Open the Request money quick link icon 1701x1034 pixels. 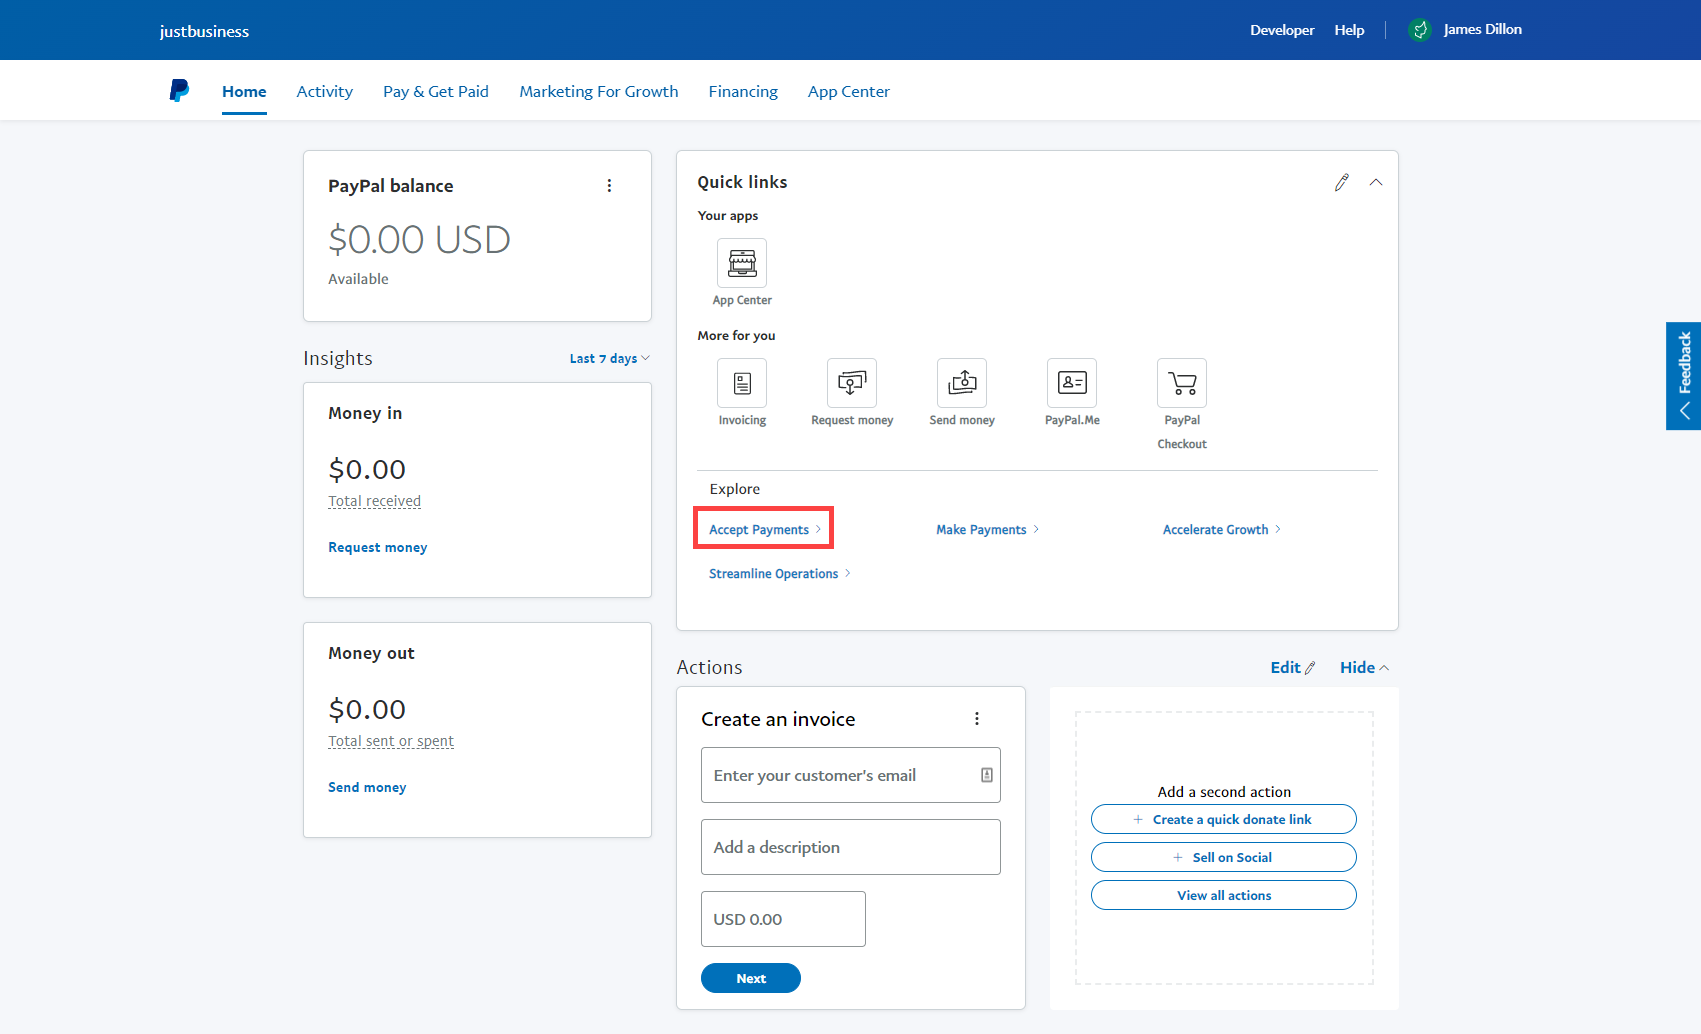[852, 383]
